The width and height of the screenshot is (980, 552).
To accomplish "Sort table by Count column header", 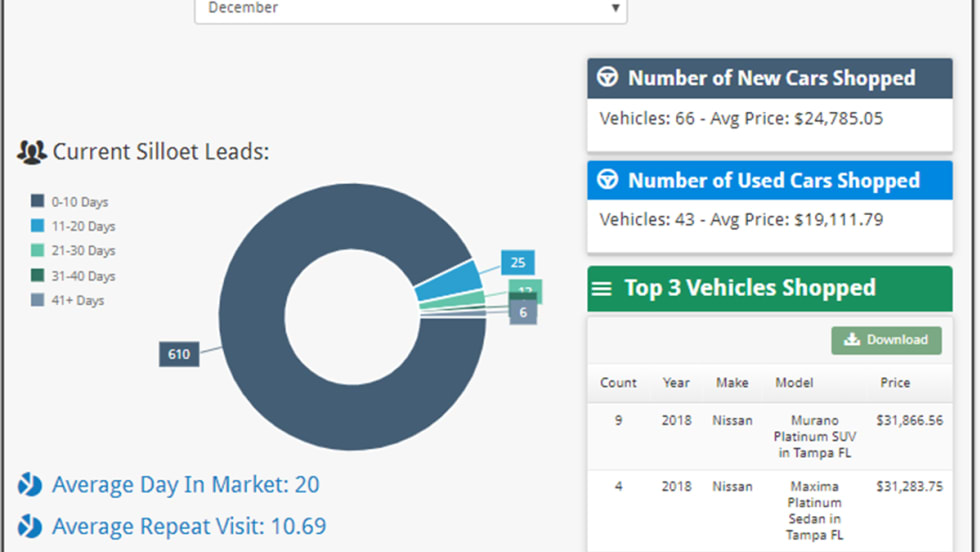I will point(618,383).
